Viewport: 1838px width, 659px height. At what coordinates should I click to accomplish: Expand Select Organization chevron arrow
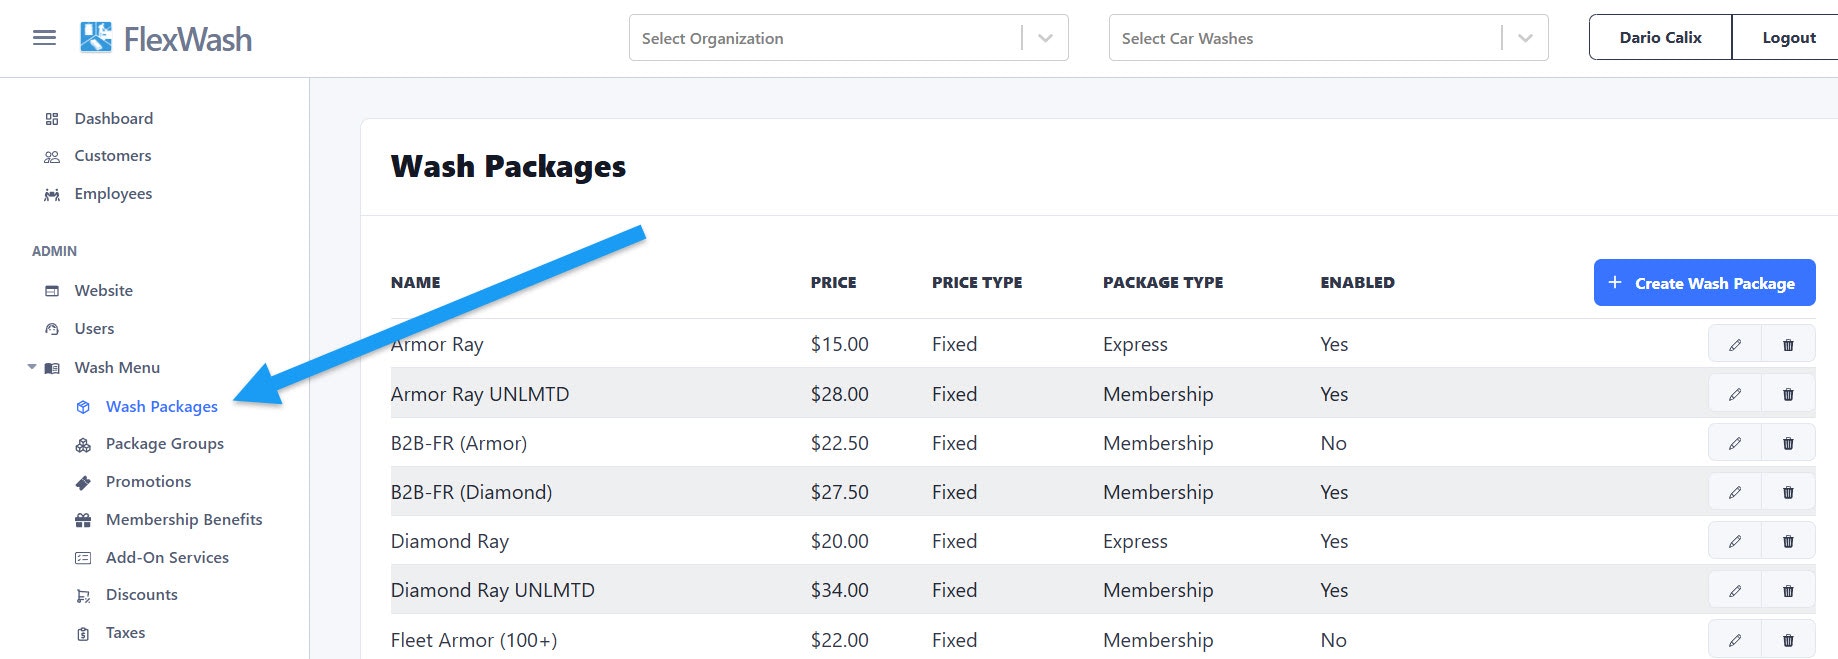(x=1045, y=38)
